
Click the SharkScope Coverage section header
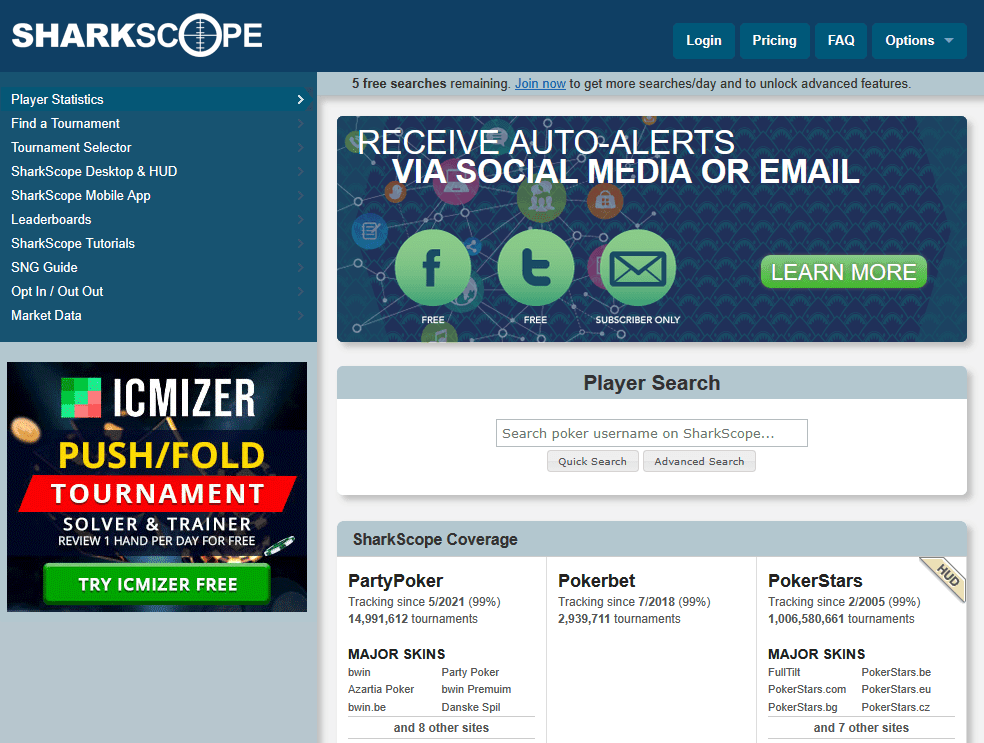click(x=651, y=539)
